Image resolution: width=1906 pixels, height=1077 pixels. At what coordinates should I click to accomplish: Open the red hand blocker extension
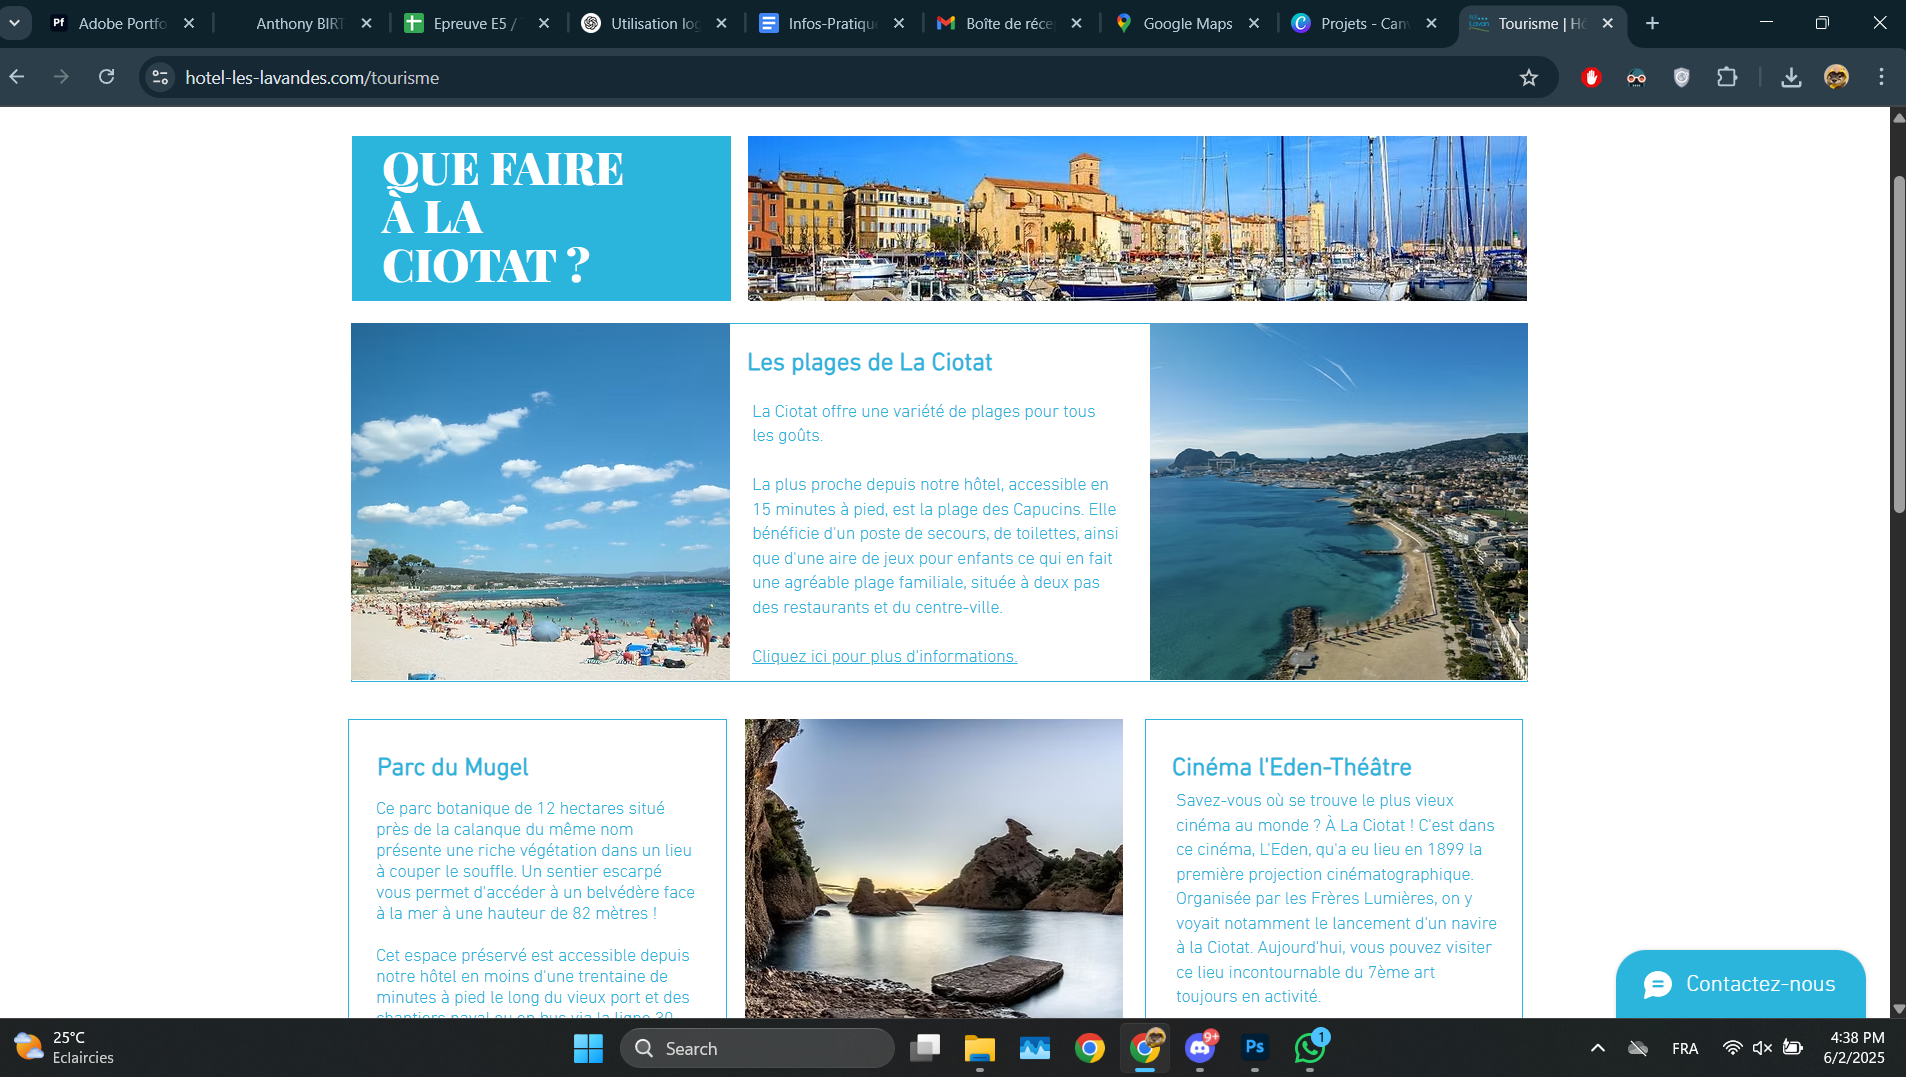pos(1591,77)
